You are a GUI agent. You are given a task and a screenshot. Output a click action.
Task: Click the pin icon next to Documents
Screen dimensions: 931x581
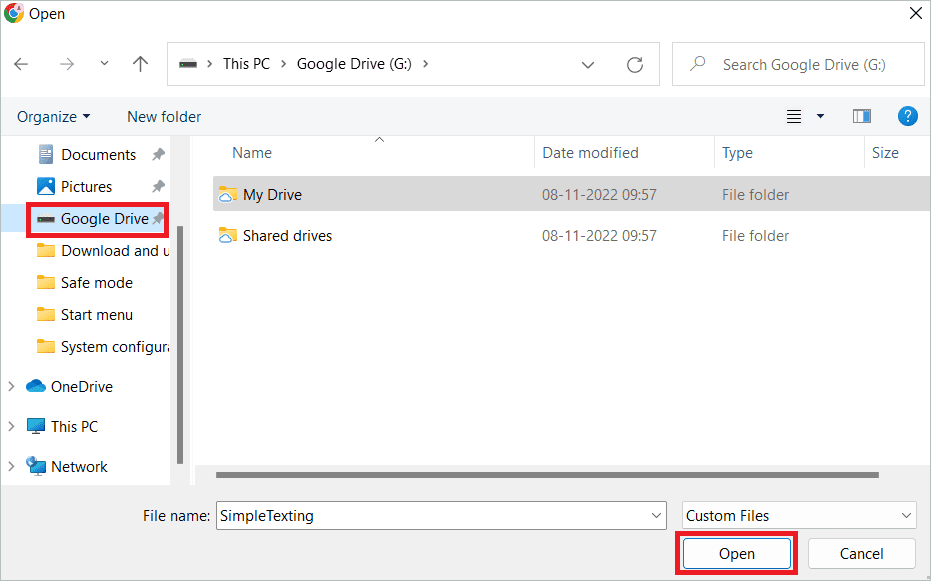click(158, 154)
